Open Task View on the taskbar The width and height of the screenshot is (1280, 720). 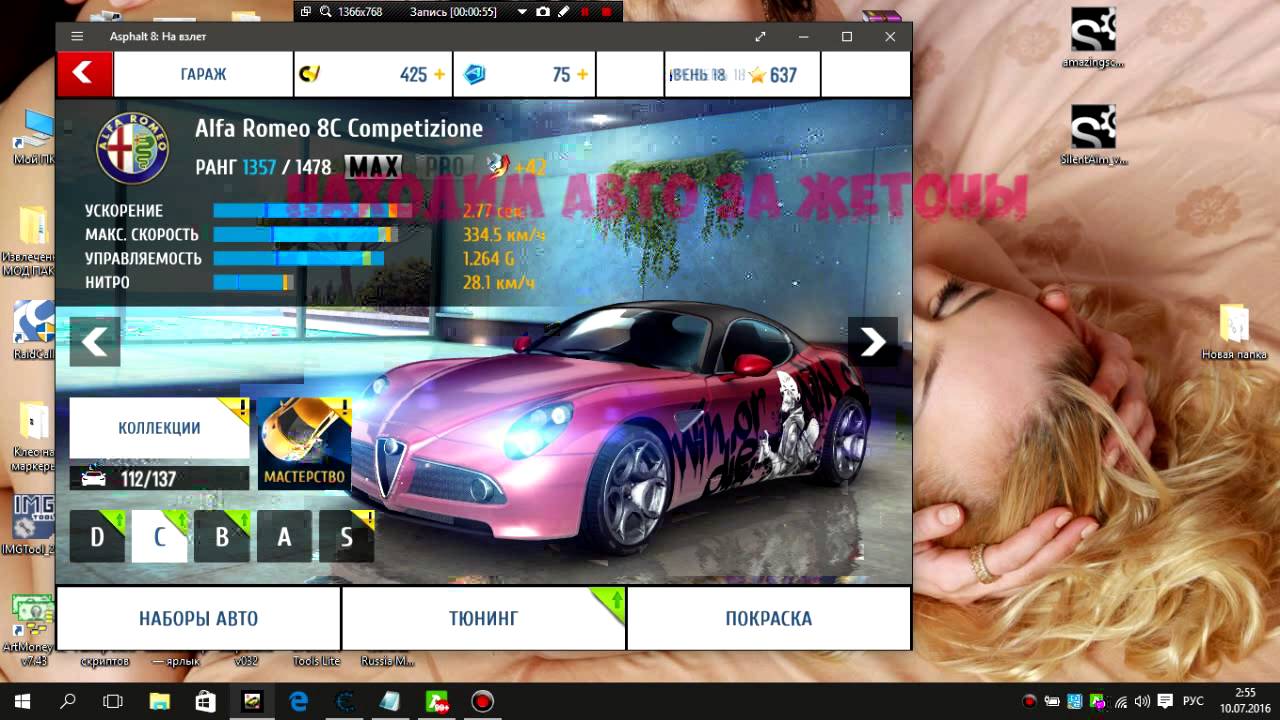(x=113, y=702)
